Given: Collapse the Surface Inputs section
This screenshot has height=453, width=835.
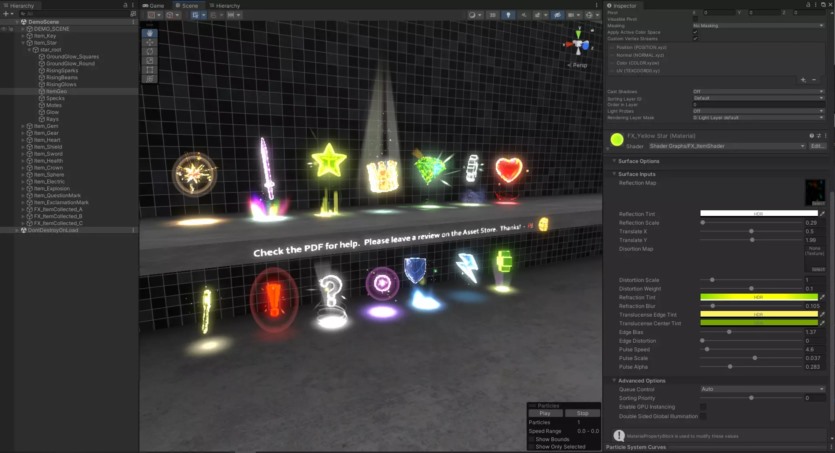Looking at the screenshot, I should [x=614, y=174].
